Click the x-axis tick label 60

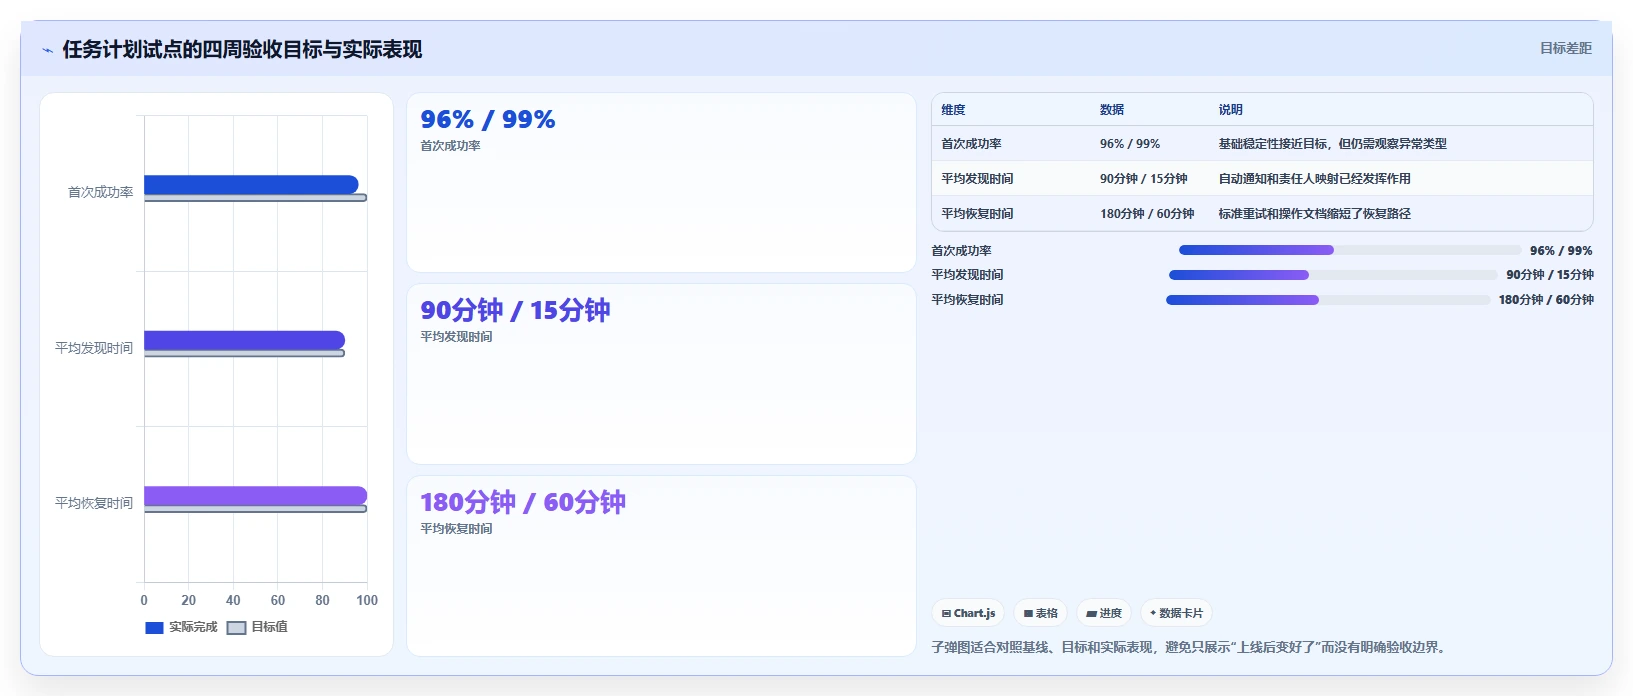pyautogui.click(x=278, y=601)
